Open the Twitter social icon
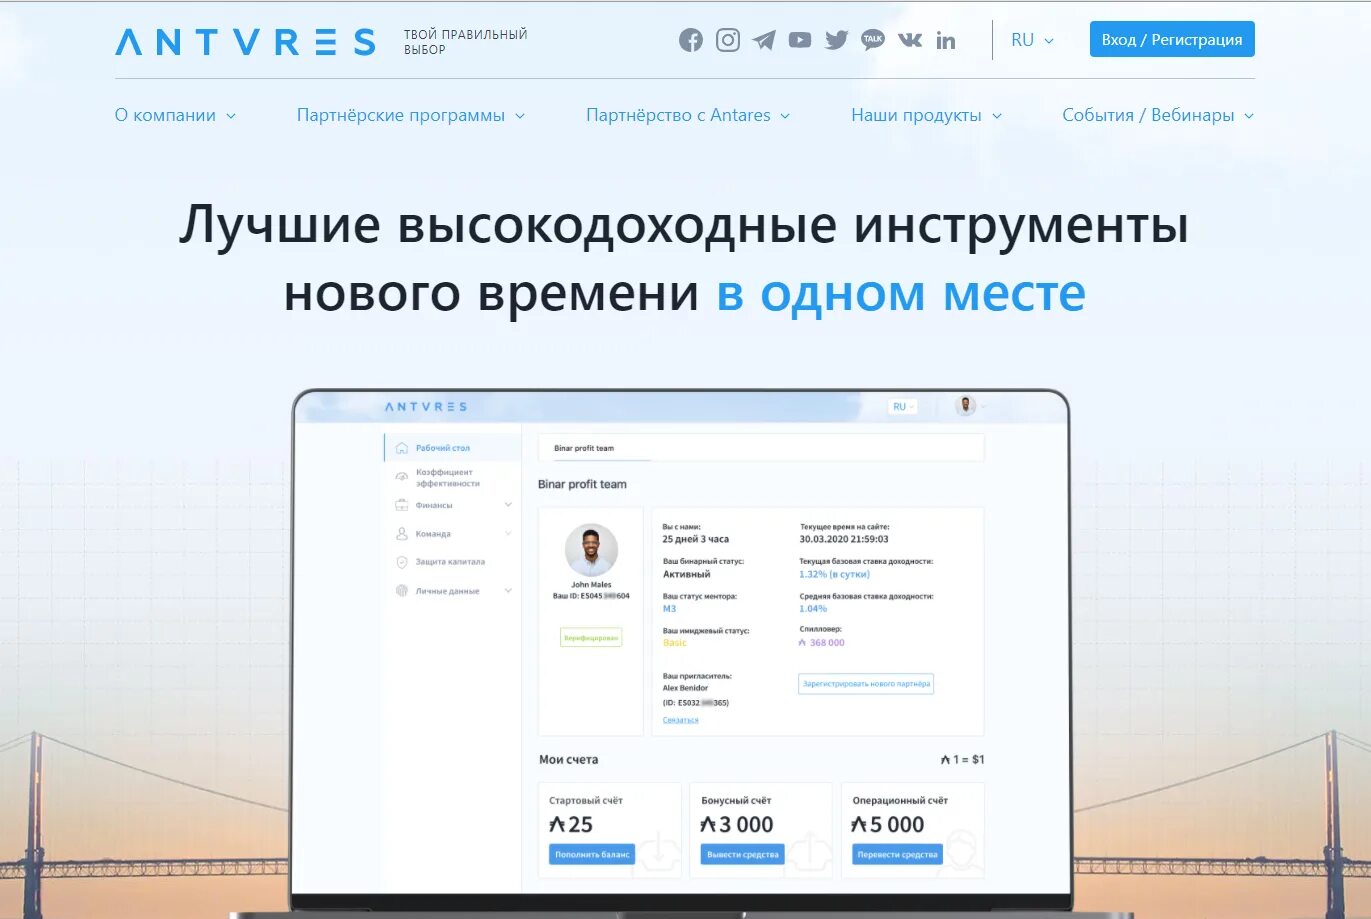 (x=837, y=40)
